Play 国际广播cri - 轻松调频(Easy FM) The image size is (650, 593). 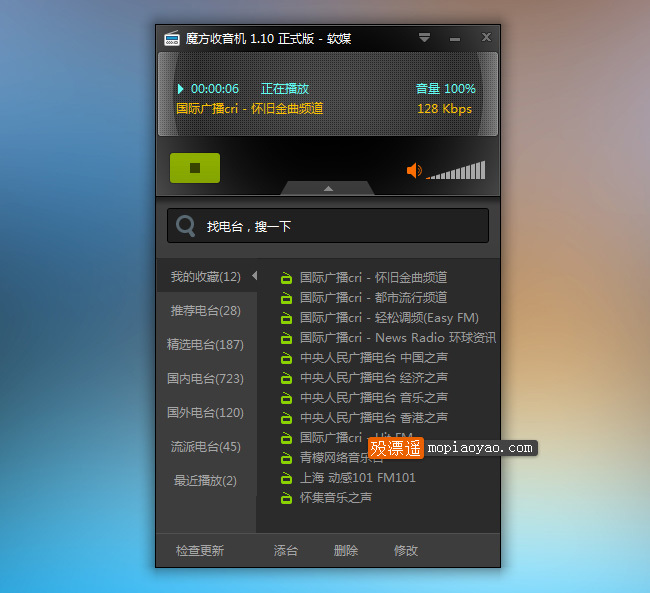pos(389,318)
